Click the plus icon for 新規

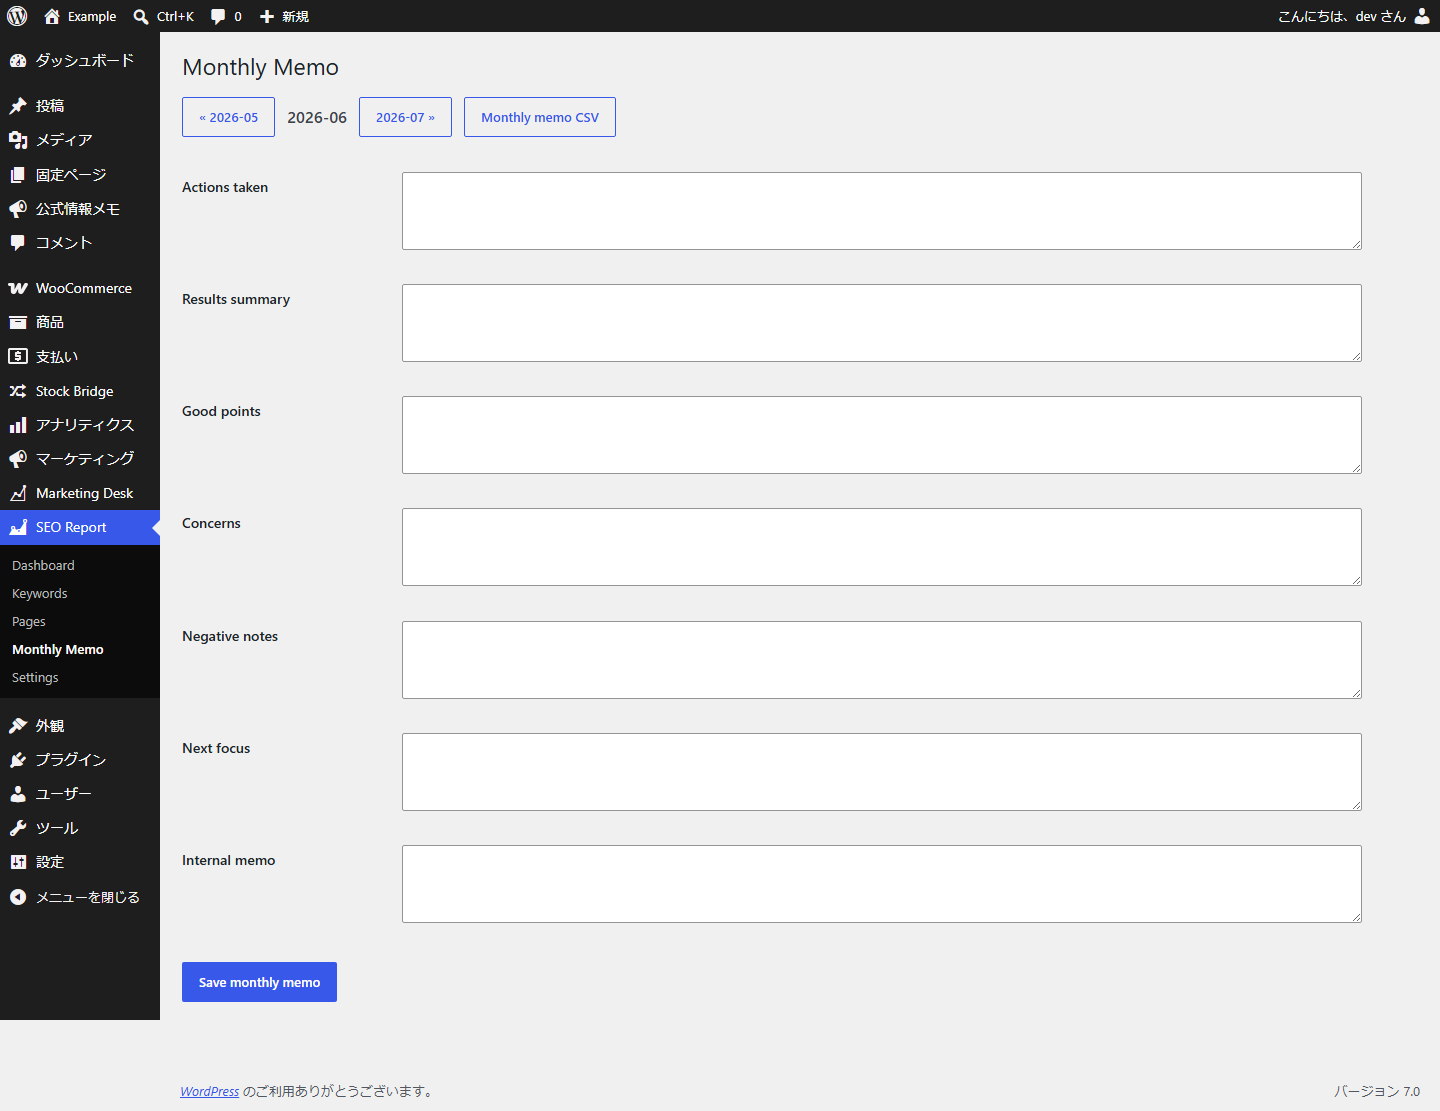point(267,17)
